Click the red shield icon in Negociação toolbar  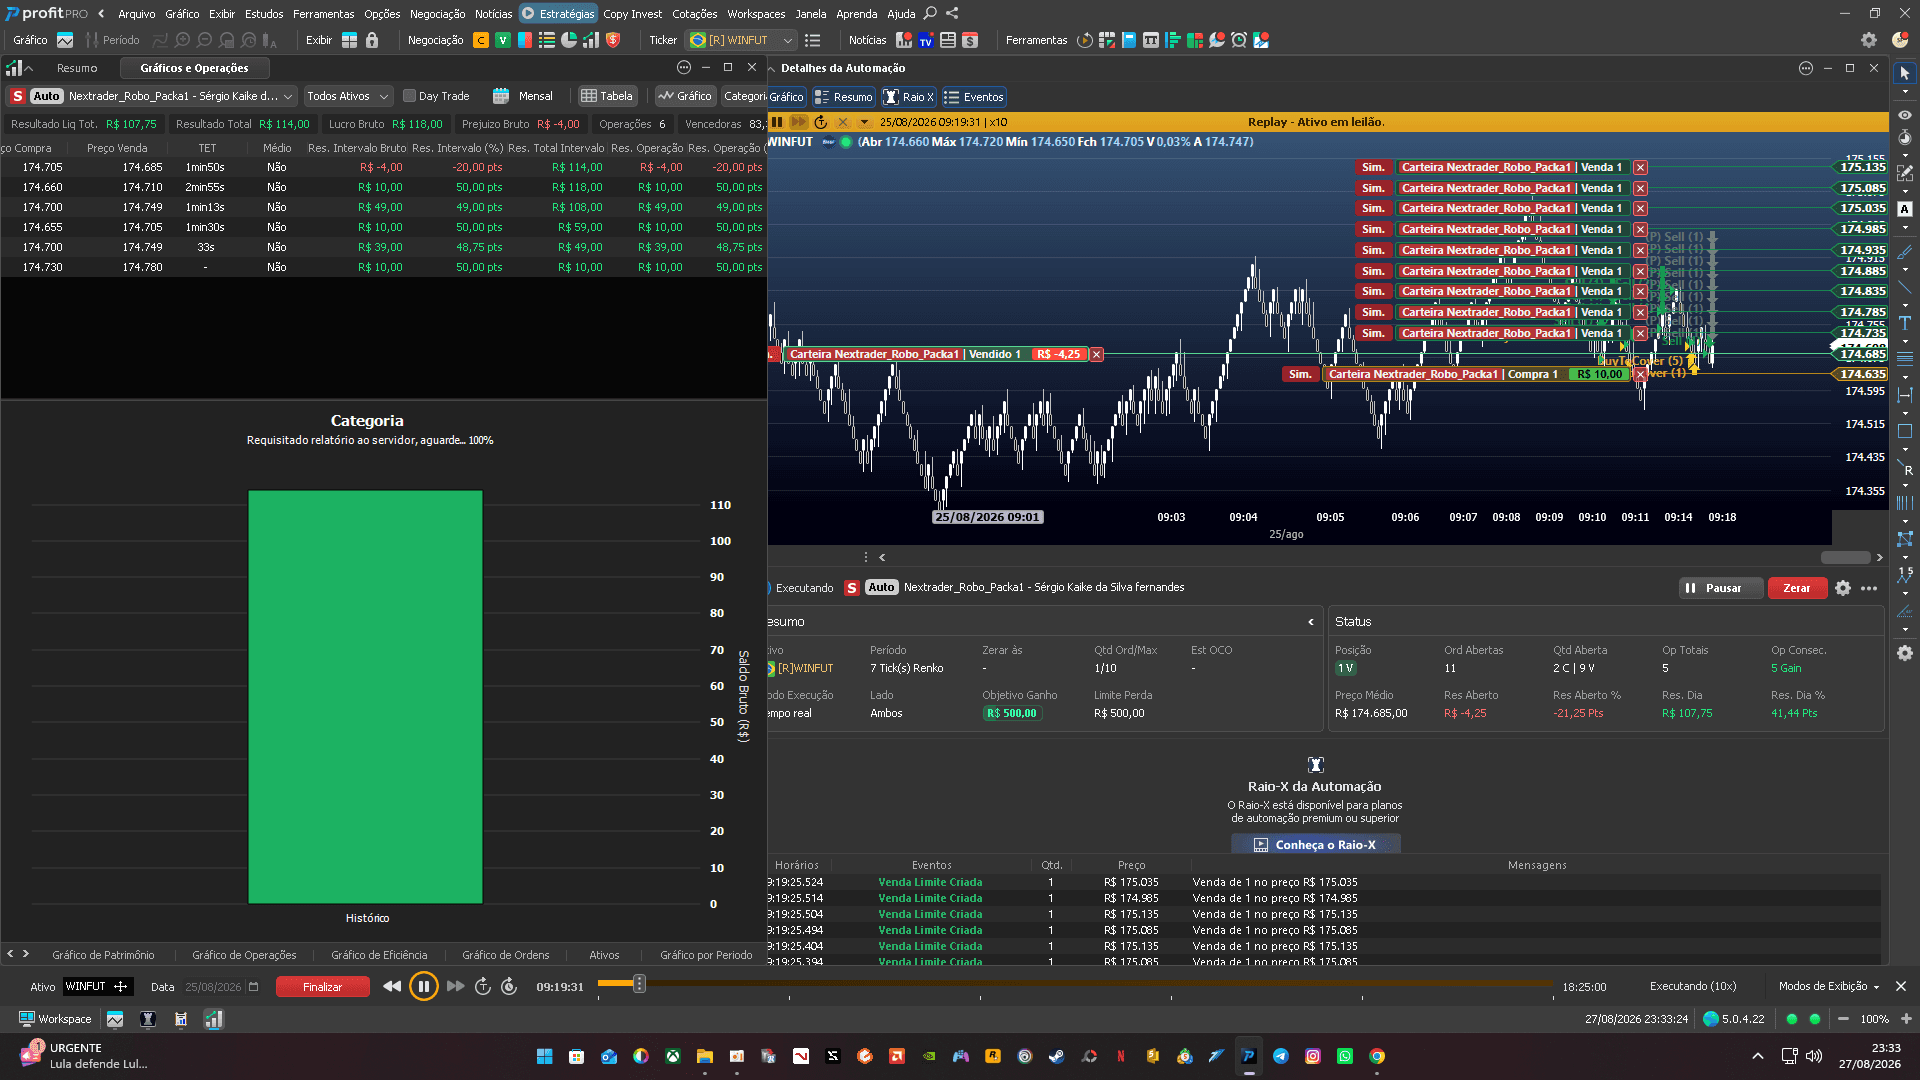613,40
